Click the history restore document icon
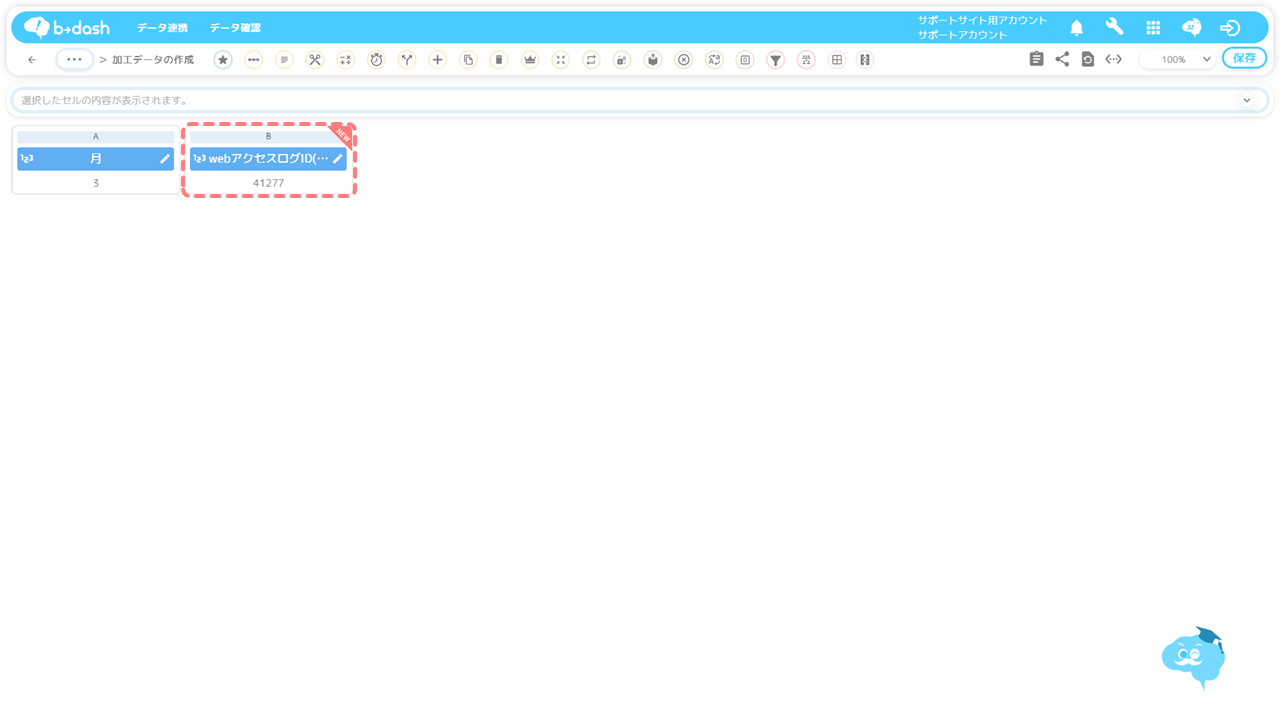The image size is (1280, 720). [x=1088, y=60]
